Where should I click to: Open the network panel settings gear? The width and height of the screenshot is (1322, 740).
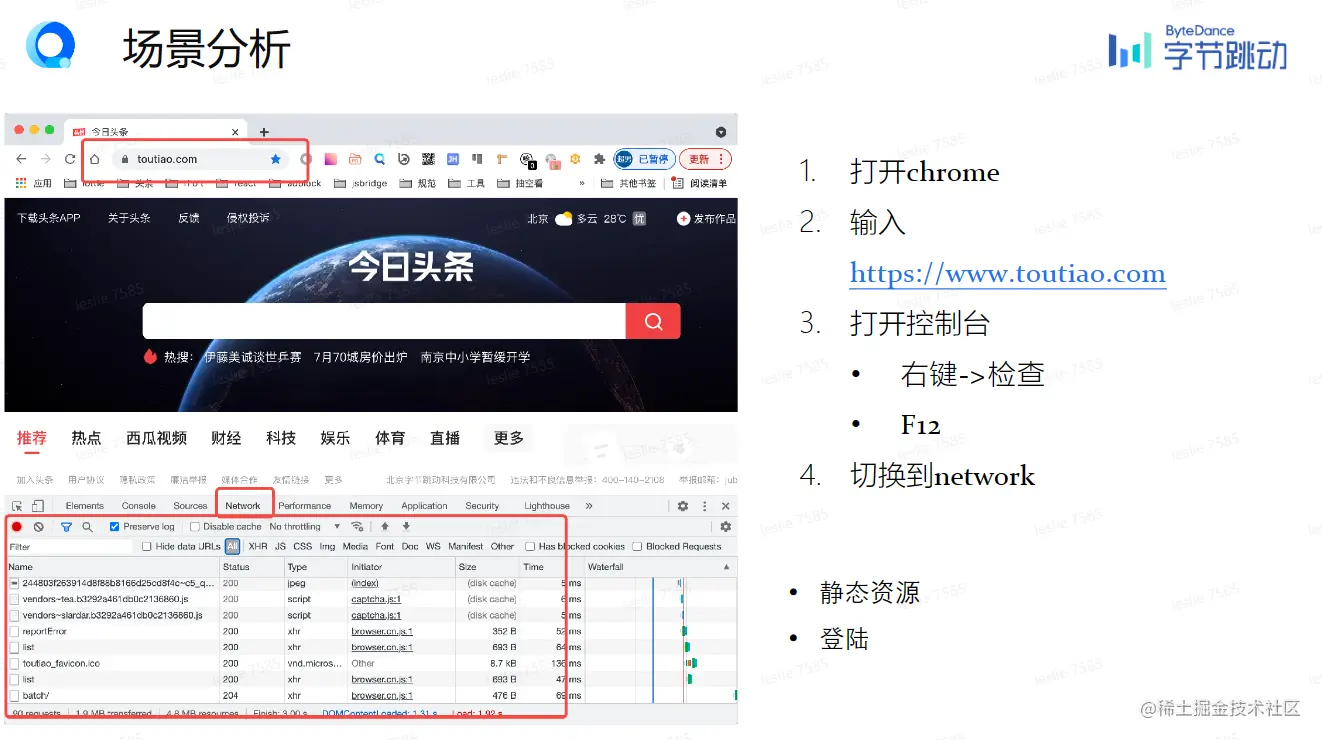coord(725,527)
